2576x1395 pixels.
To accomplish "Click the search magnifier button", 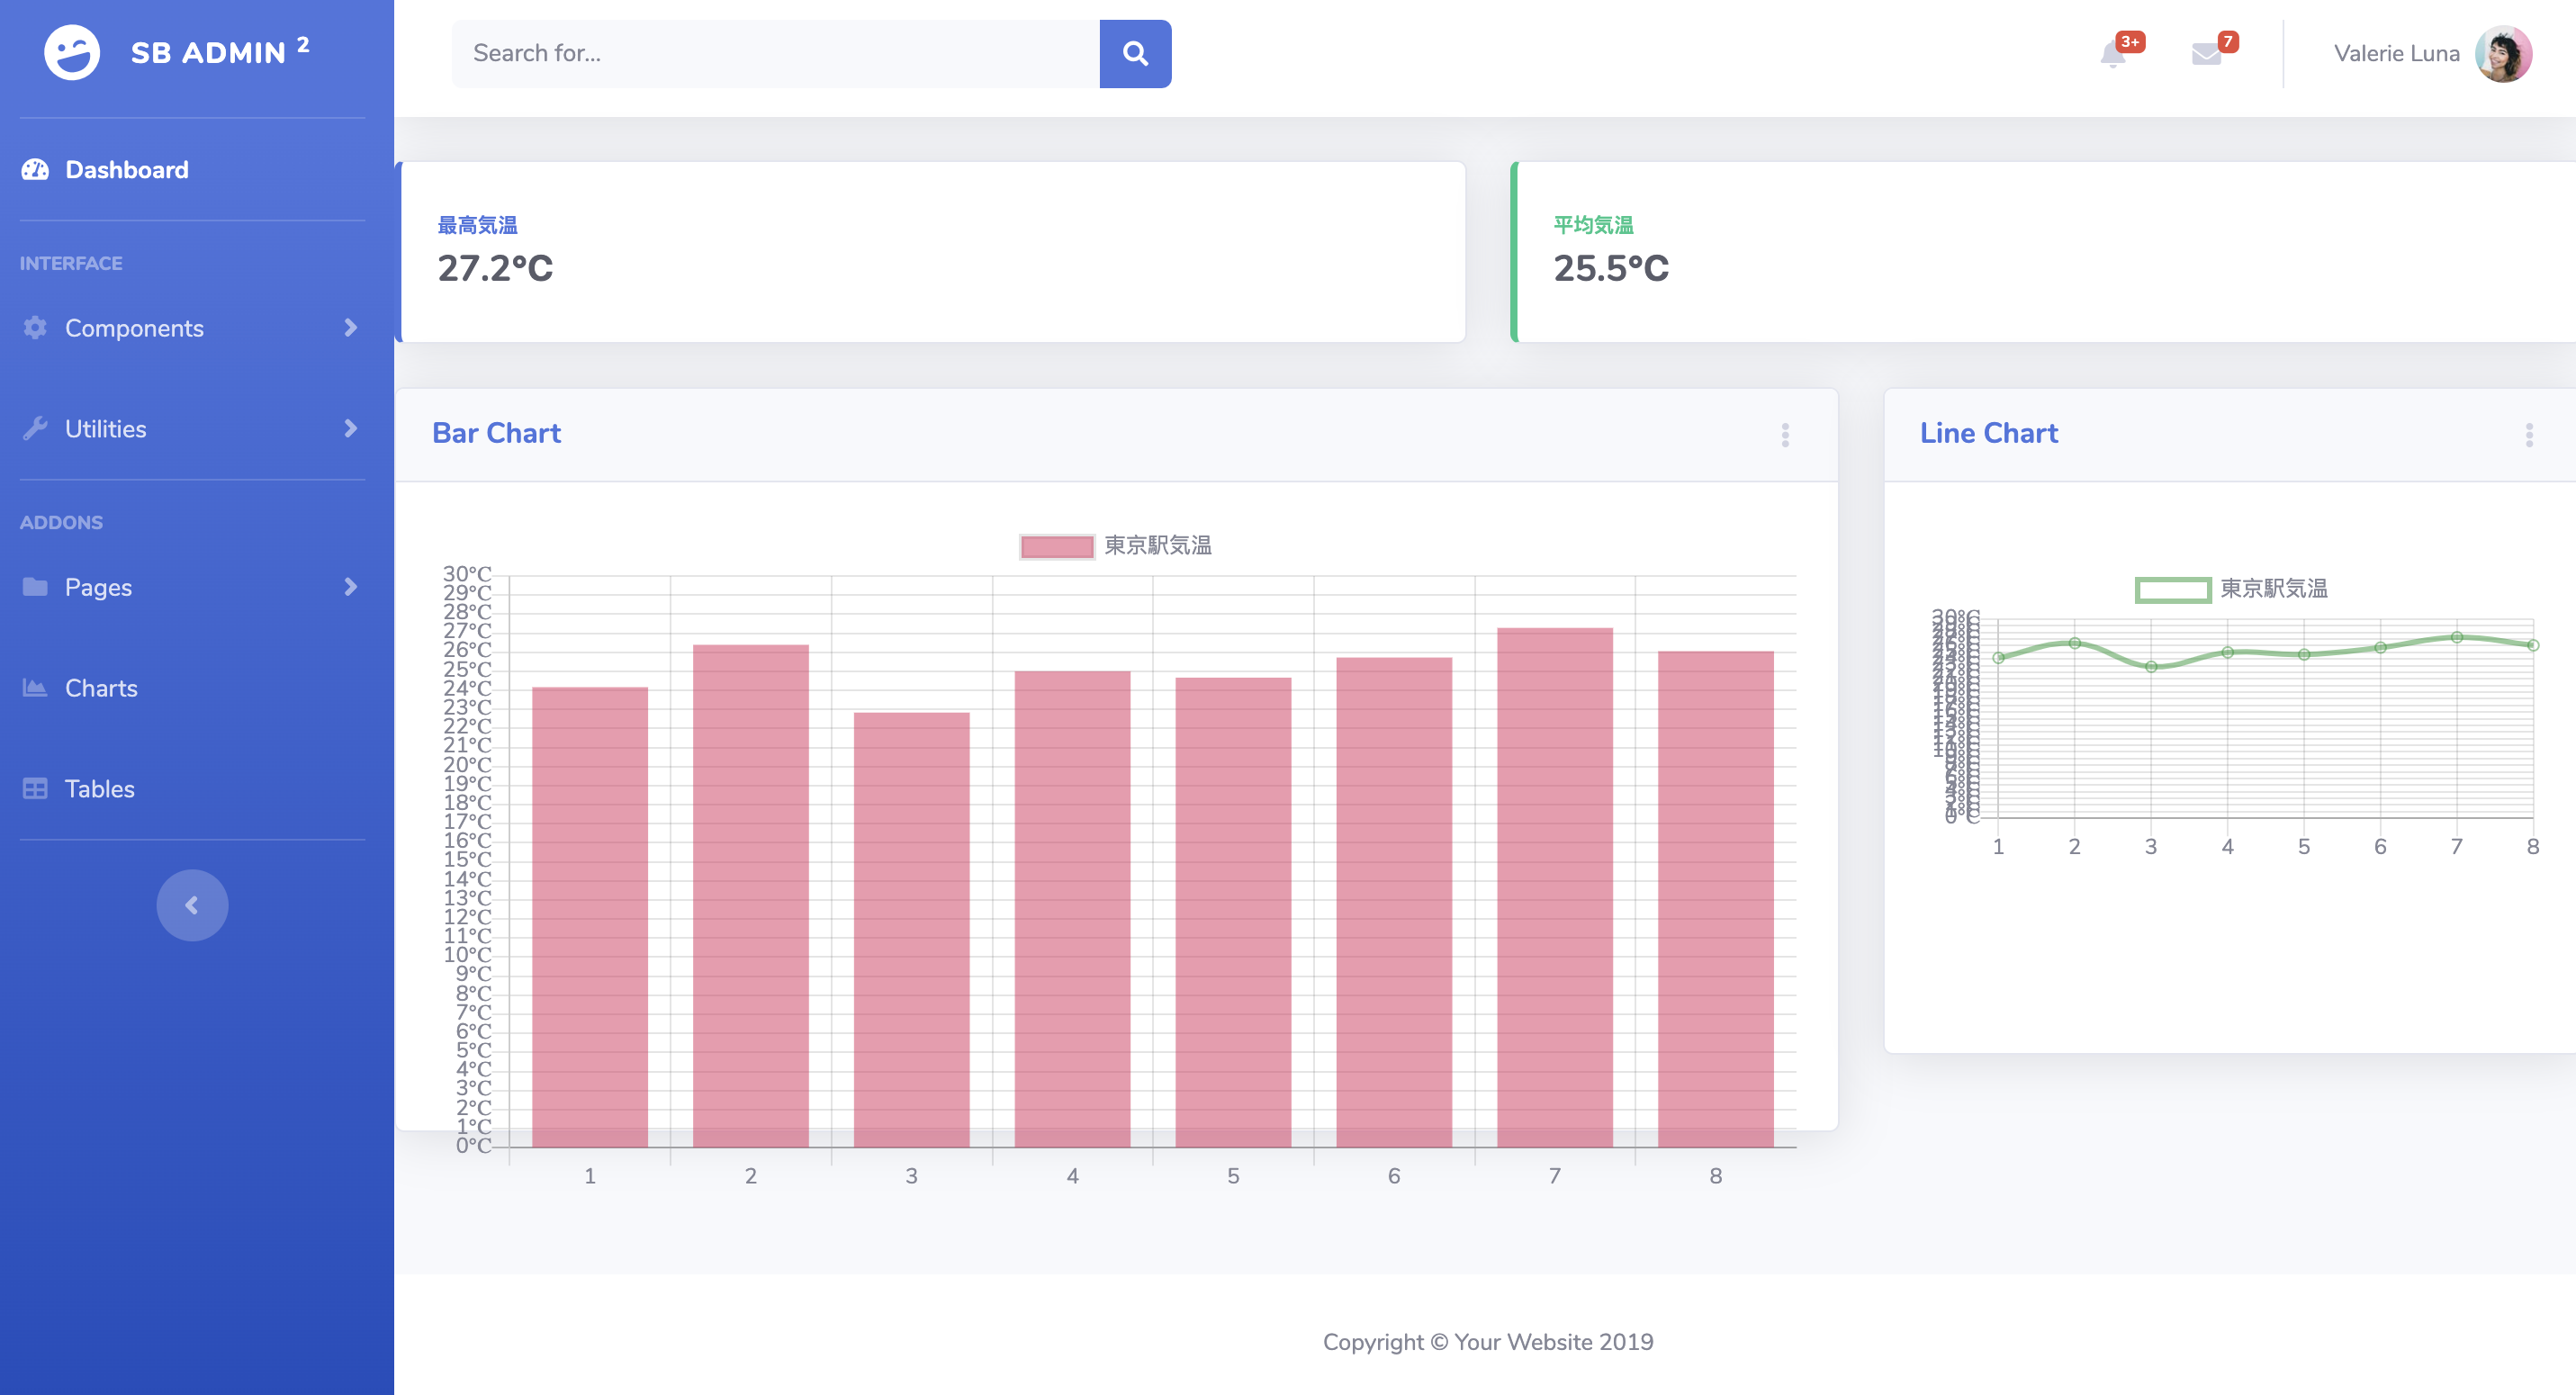I will (1134, 53).
